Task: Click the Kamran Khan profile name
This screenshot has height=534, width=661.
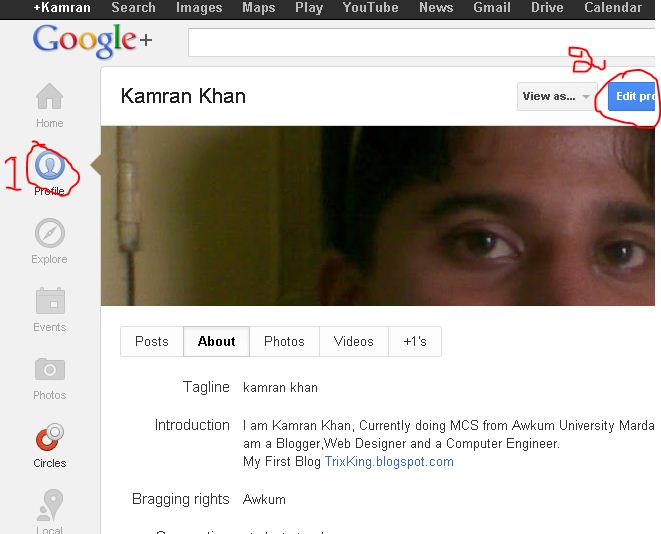Action: [x=183, y=96]
